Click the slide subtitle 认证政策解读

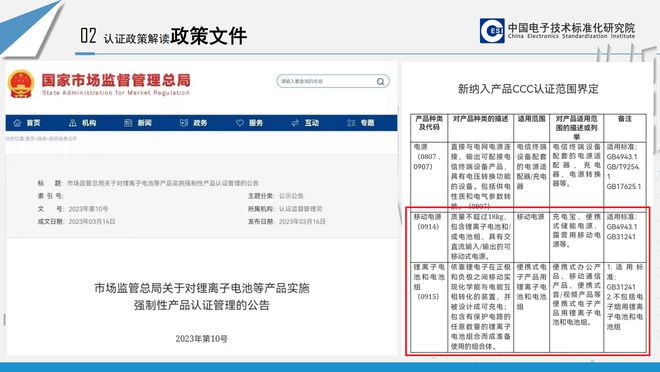tap(136, 39)
